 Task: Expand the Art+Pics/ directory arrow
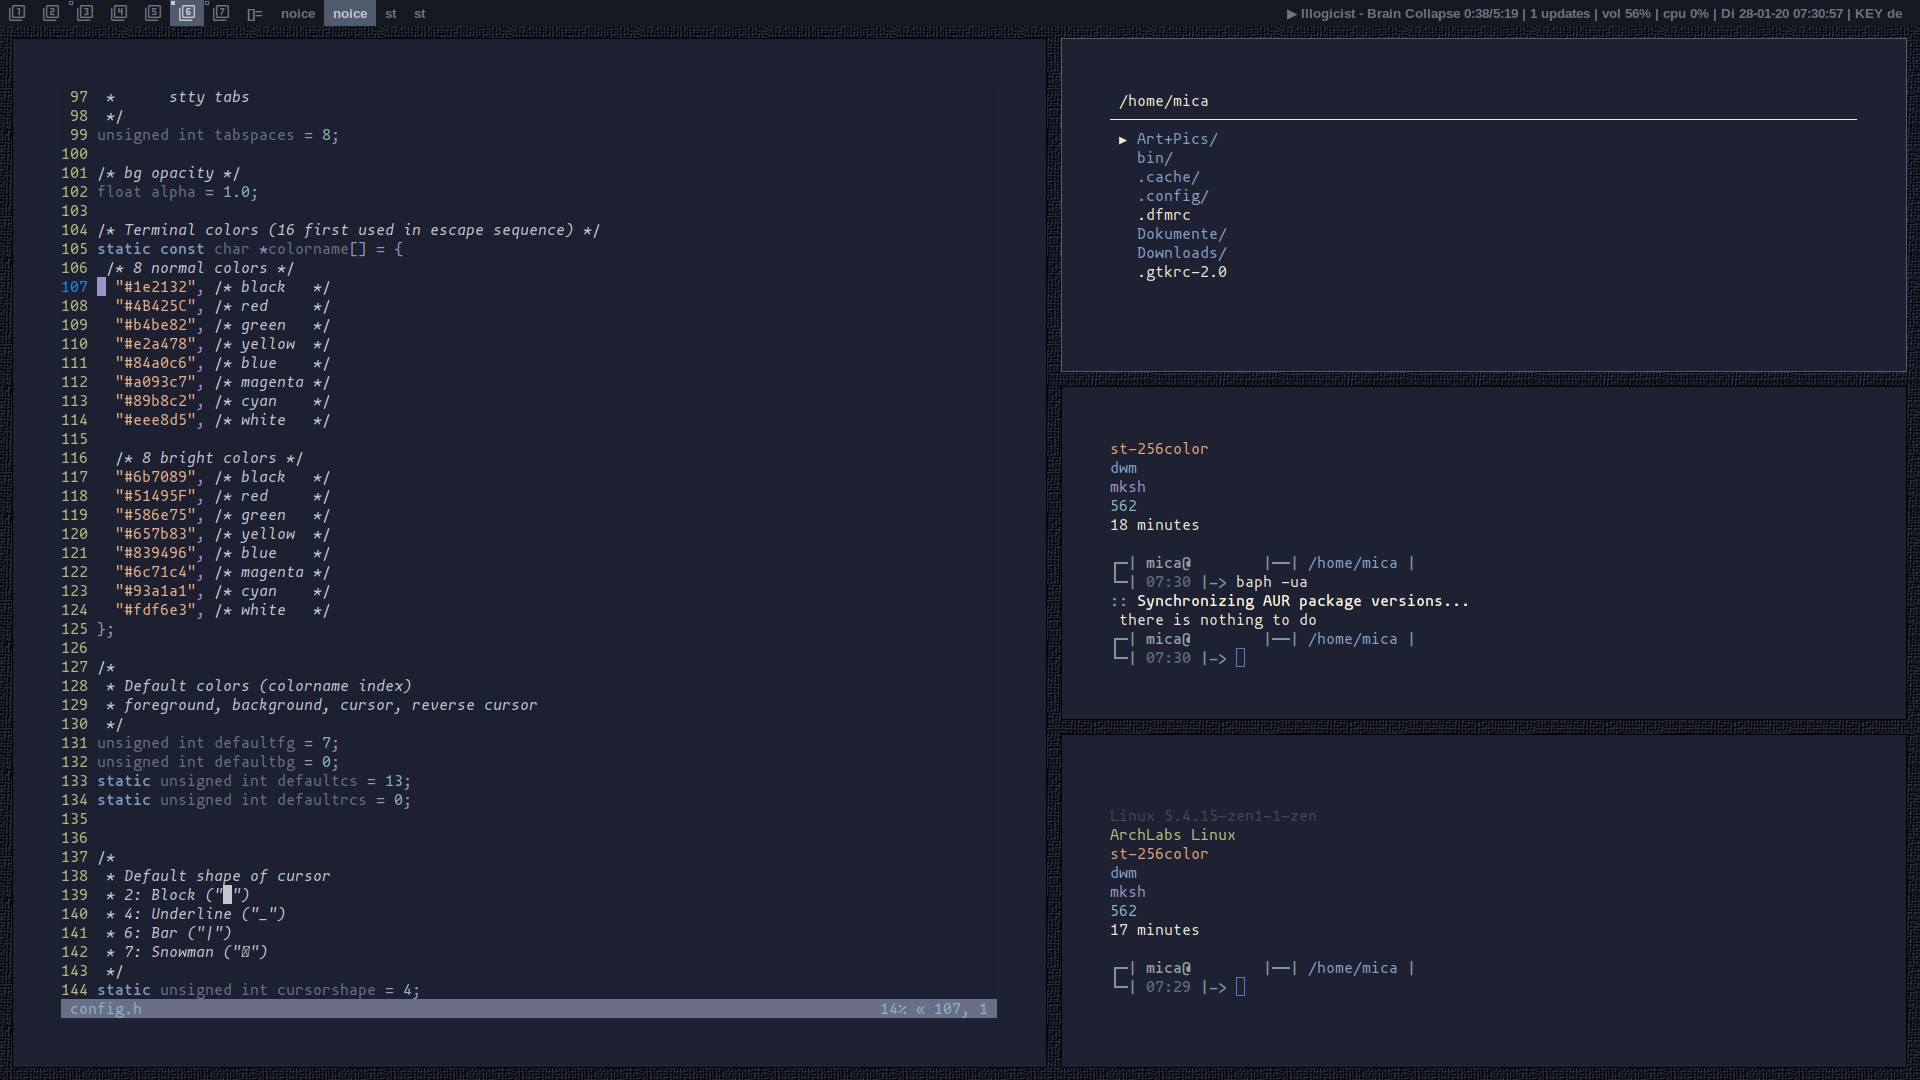[x=1123, y=140]
